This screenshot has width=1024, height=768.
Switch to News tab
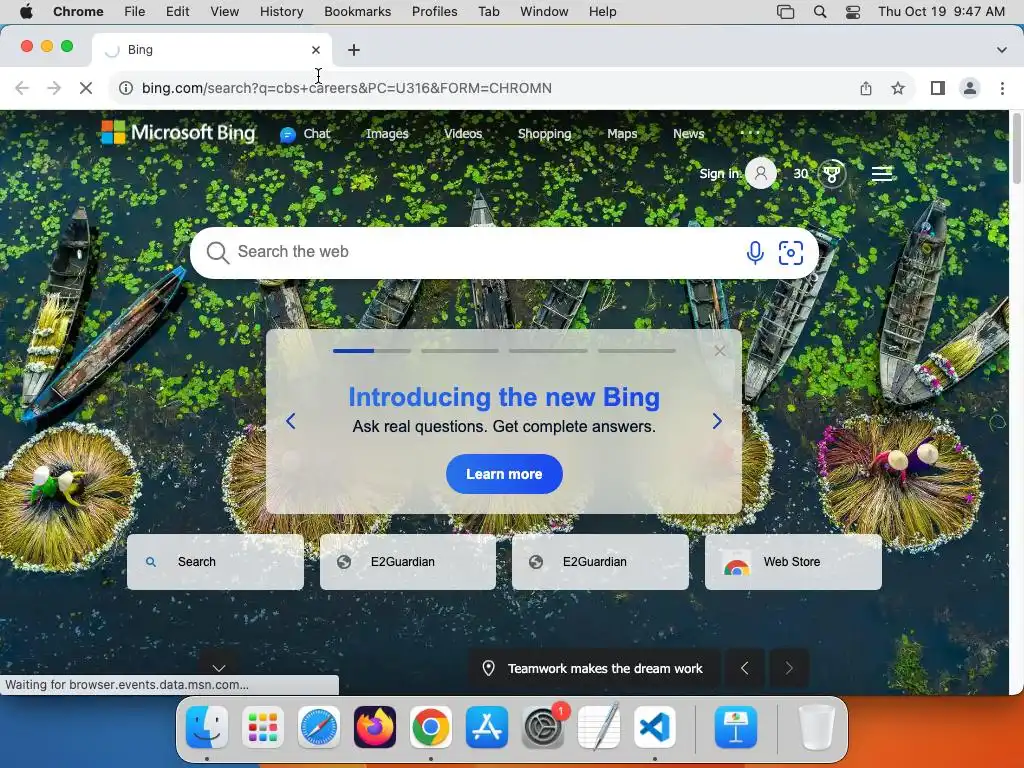pos(688,134)
